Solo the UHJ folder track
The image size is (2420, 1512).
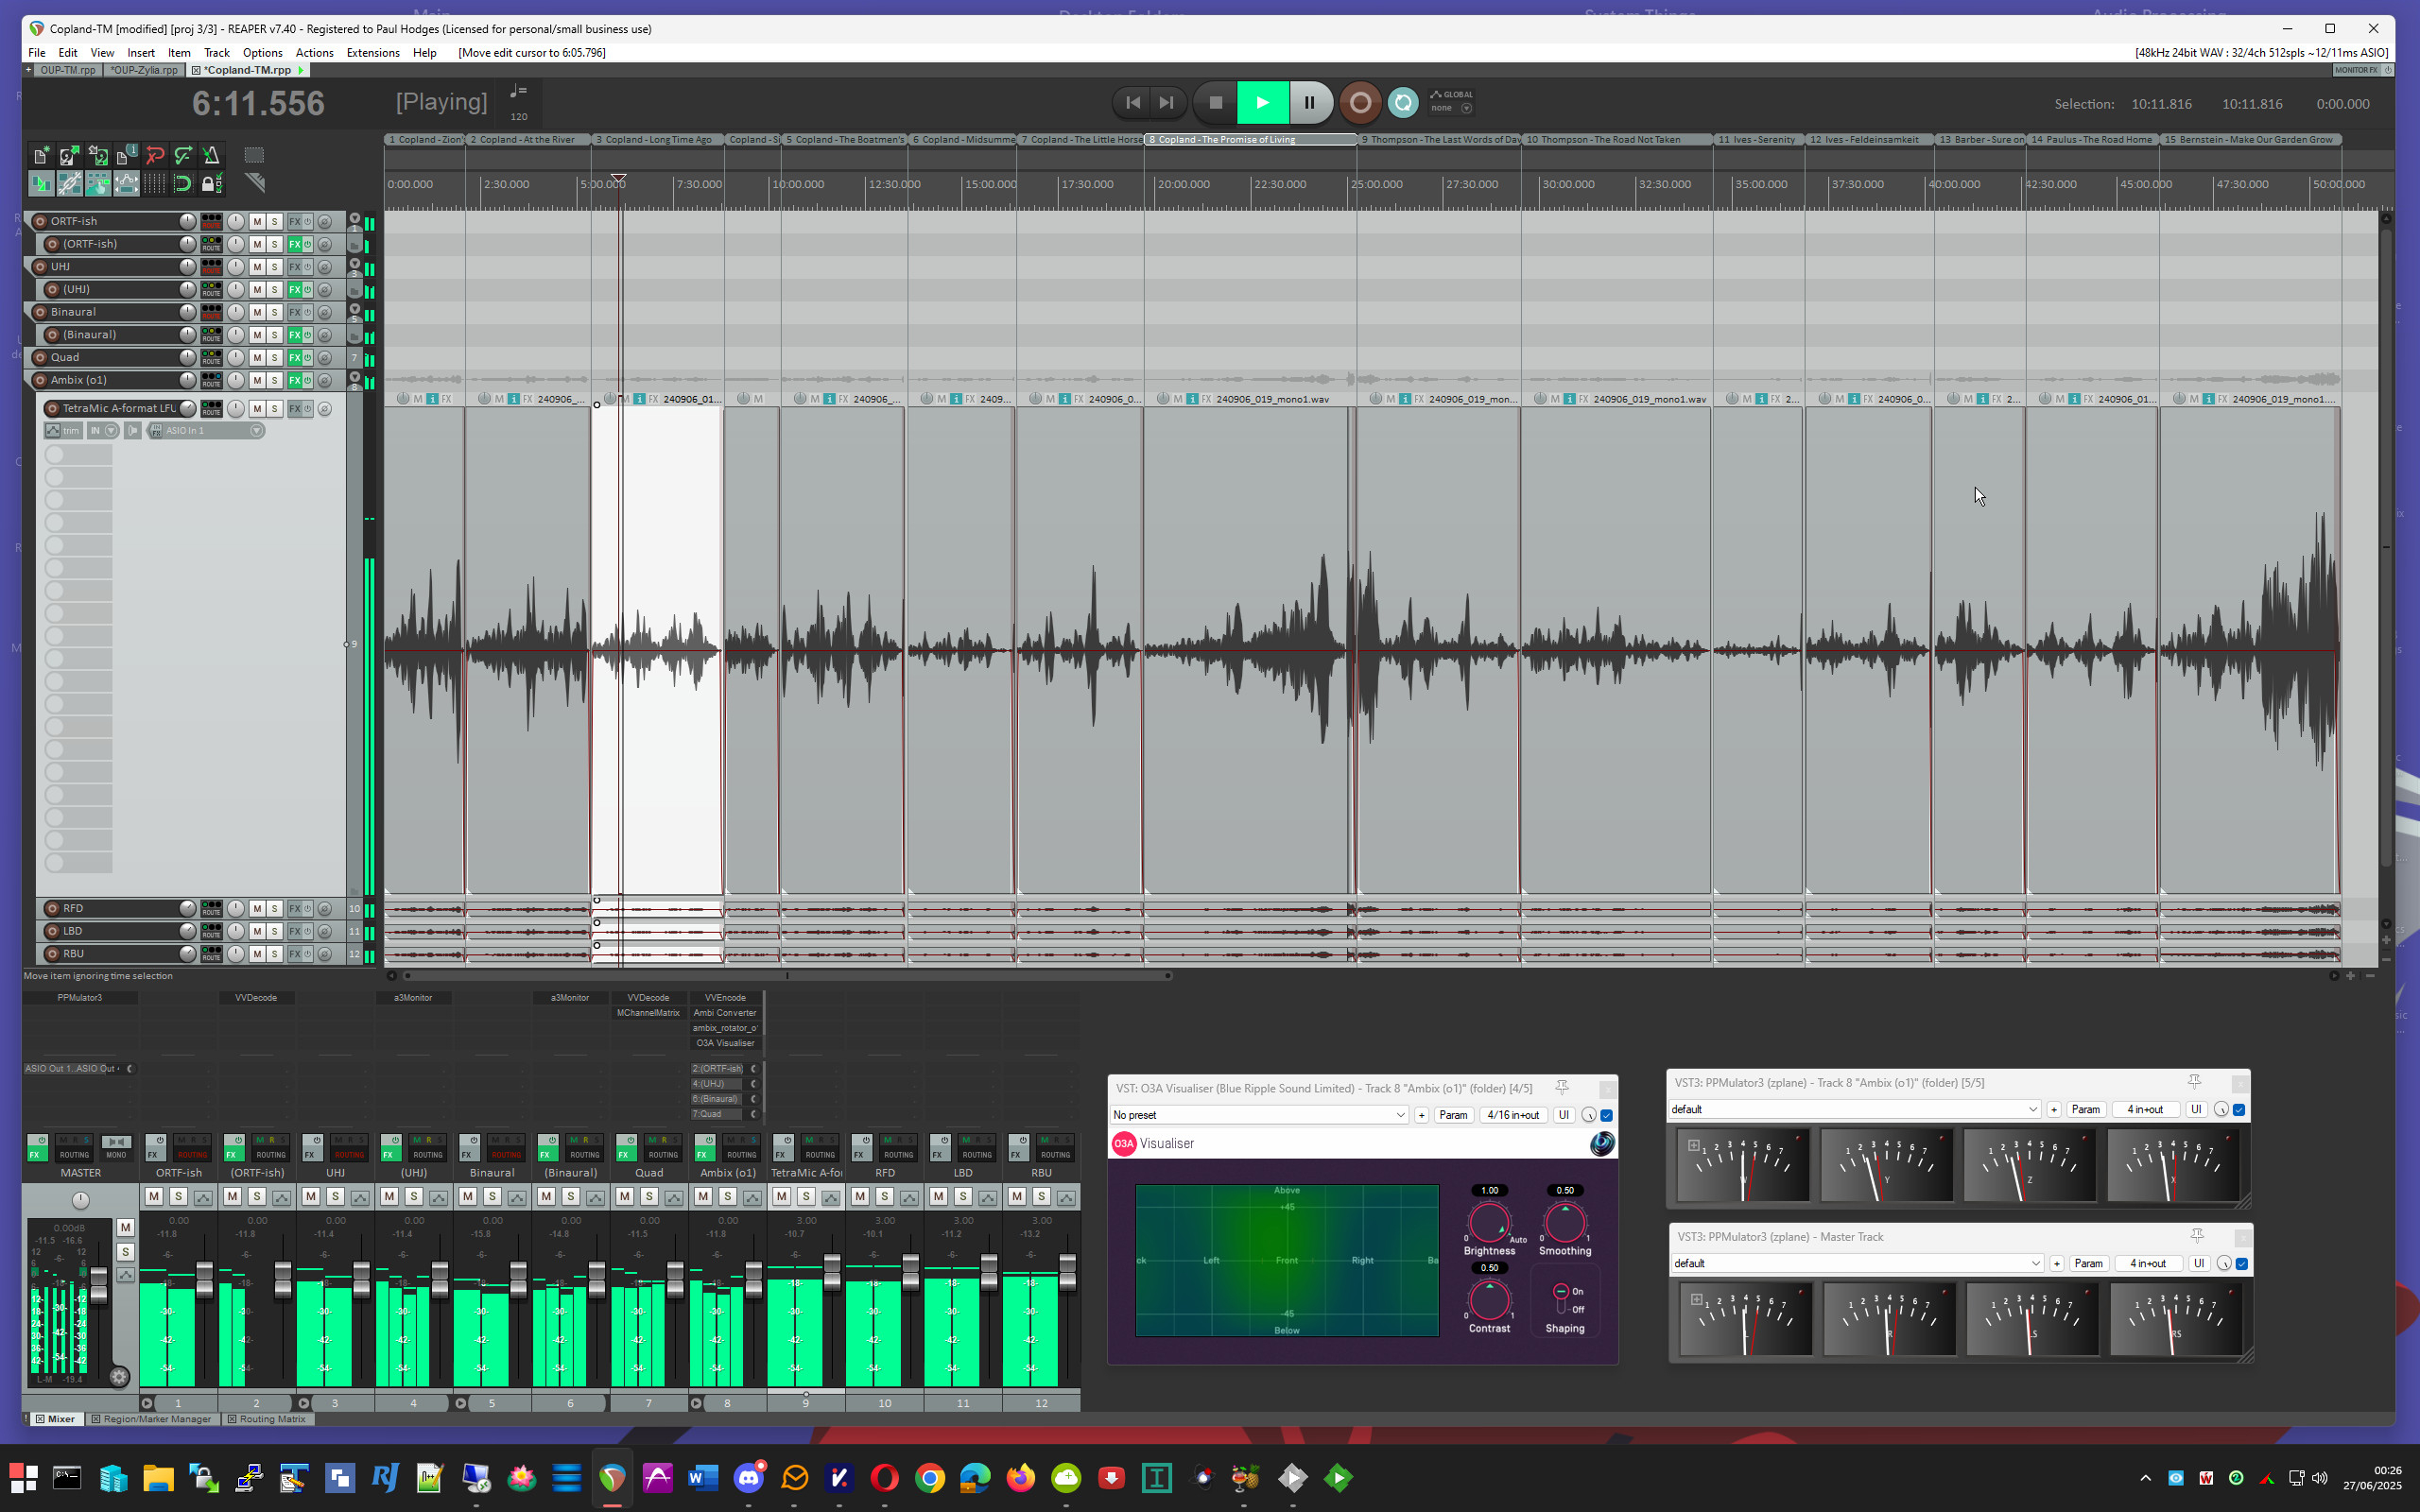tap(275, 267)
